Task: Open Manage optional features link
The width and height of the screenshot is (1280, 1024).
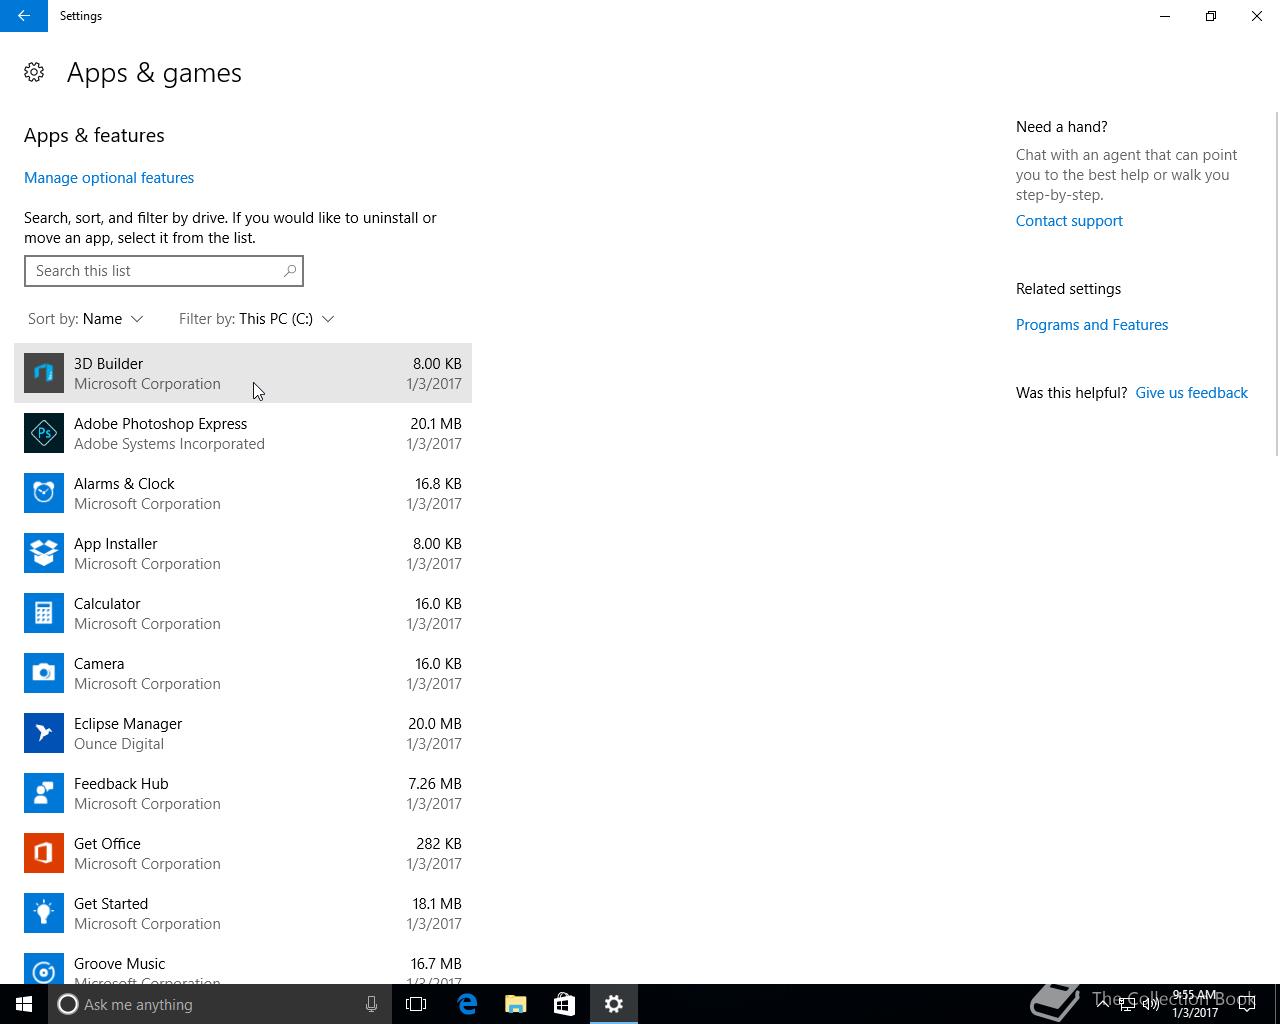Action: [x=109, y=178]
